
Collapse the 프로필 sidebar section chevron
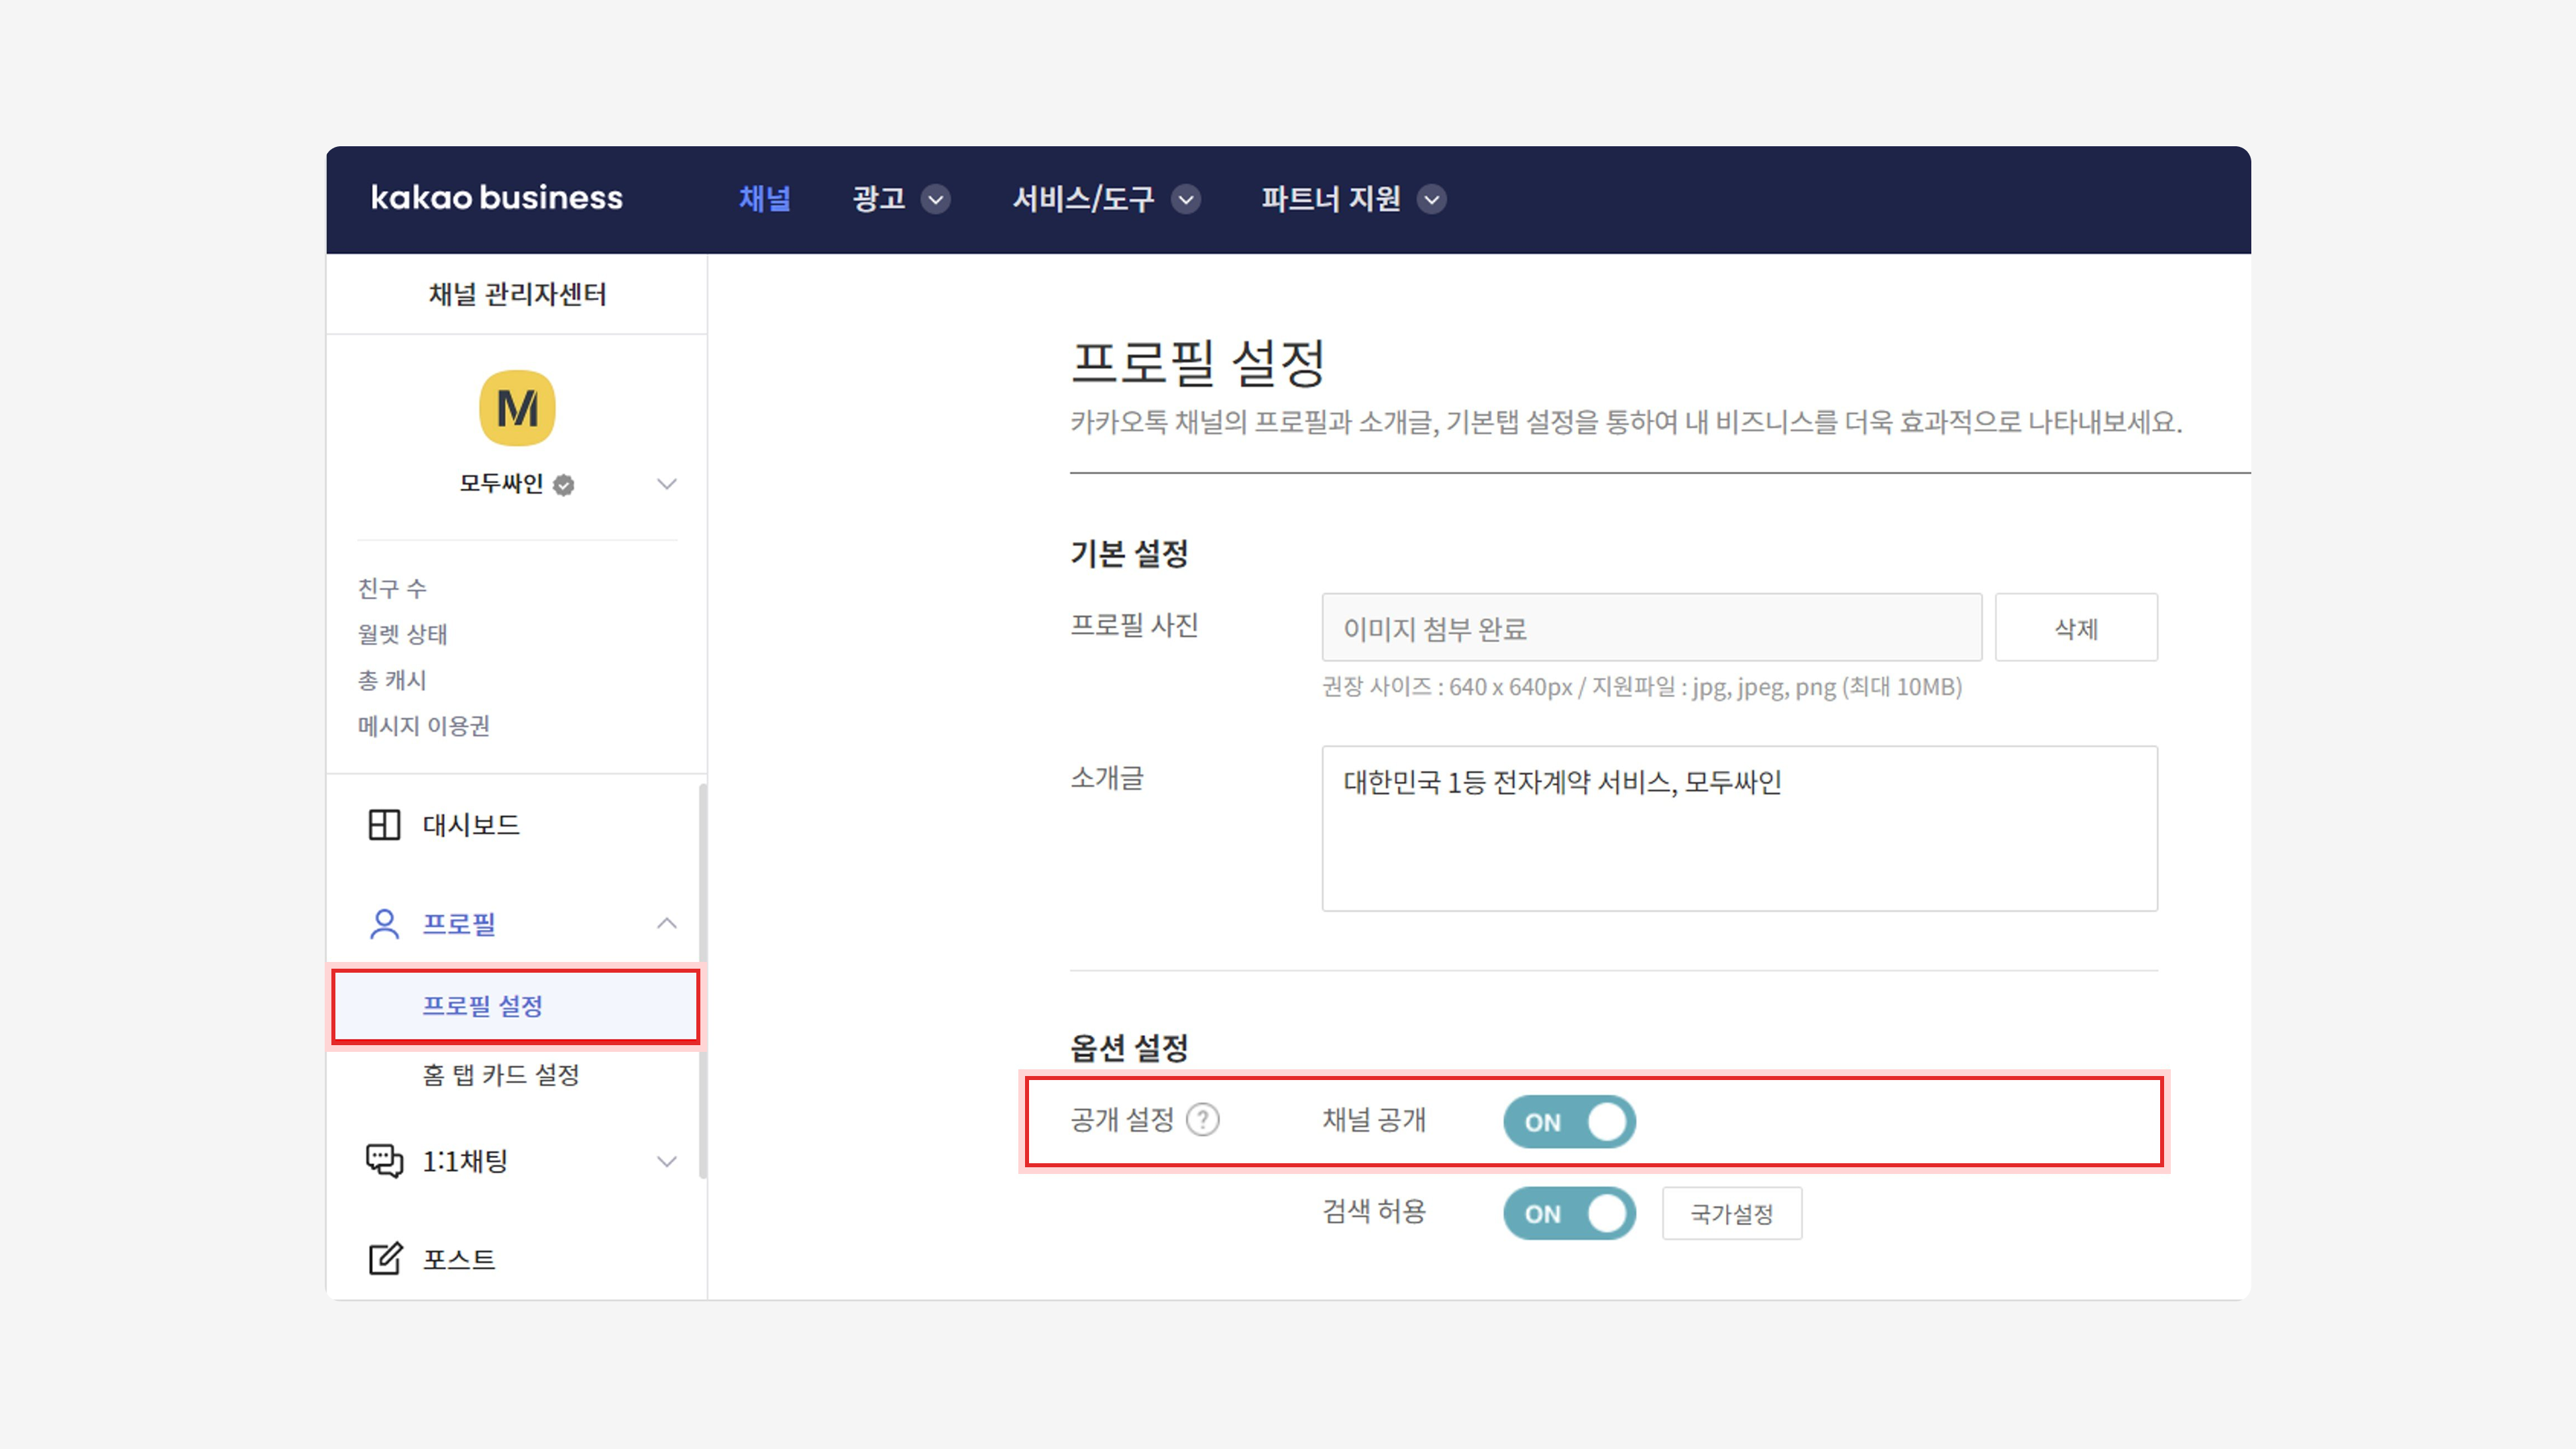(667, 923)
